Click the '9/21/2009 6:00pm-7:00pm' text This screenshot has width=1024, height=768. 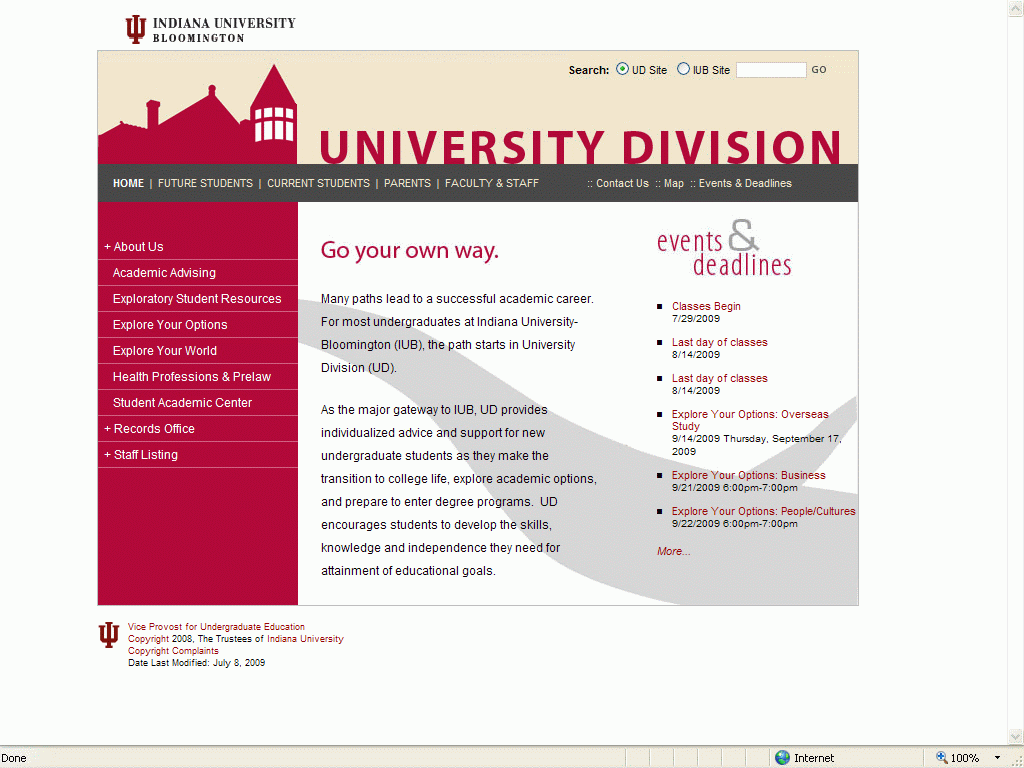[x=734, y=488]
